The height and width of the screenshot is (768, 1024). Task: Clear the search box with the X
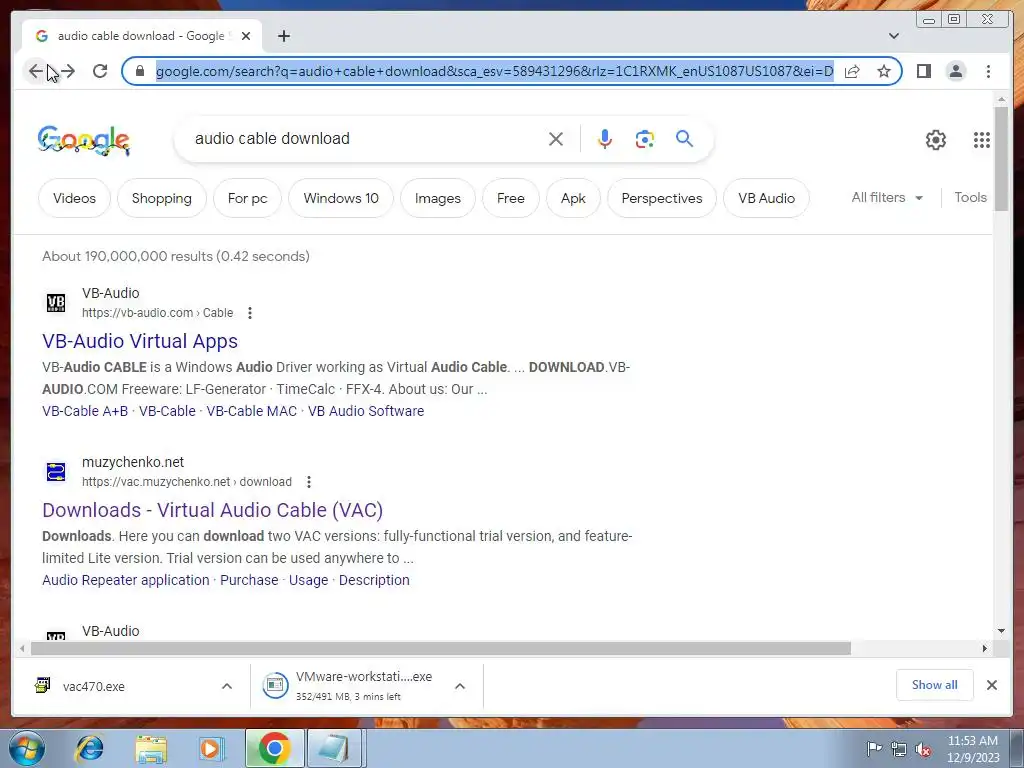(556, 139)
